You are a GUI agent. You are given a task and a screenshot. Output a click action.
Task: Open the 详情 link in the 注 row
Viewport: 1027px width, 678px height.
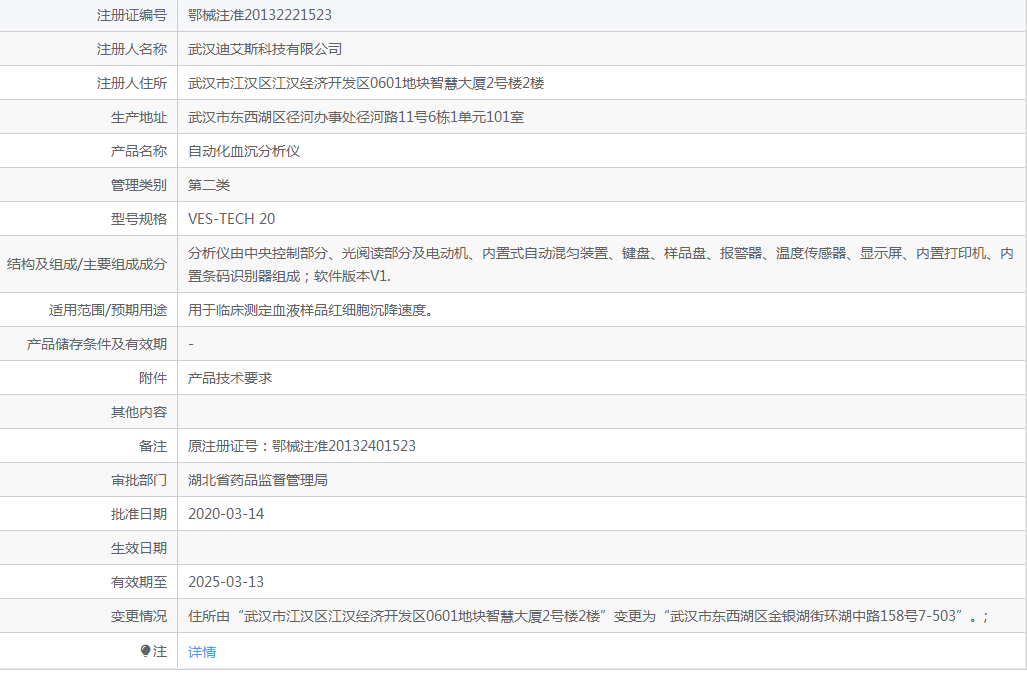click(202, 652)
